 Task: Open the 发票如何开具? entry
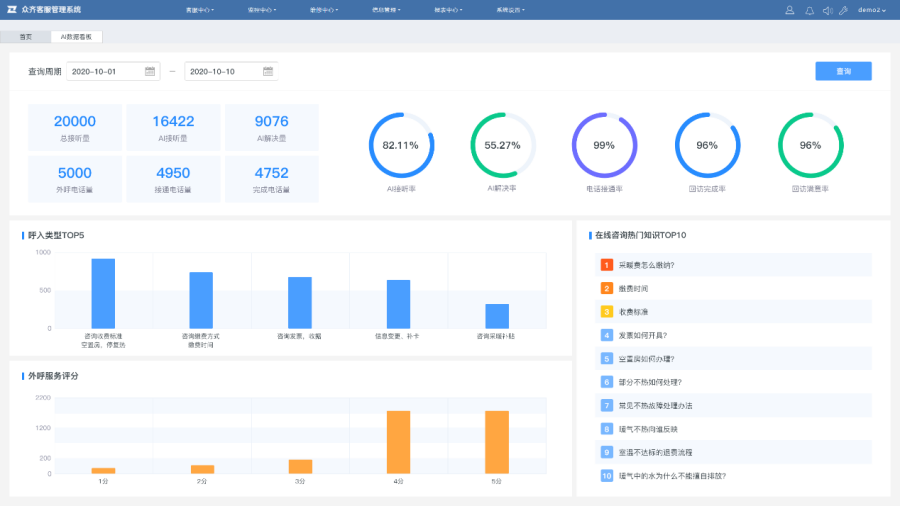coord(734,335)
